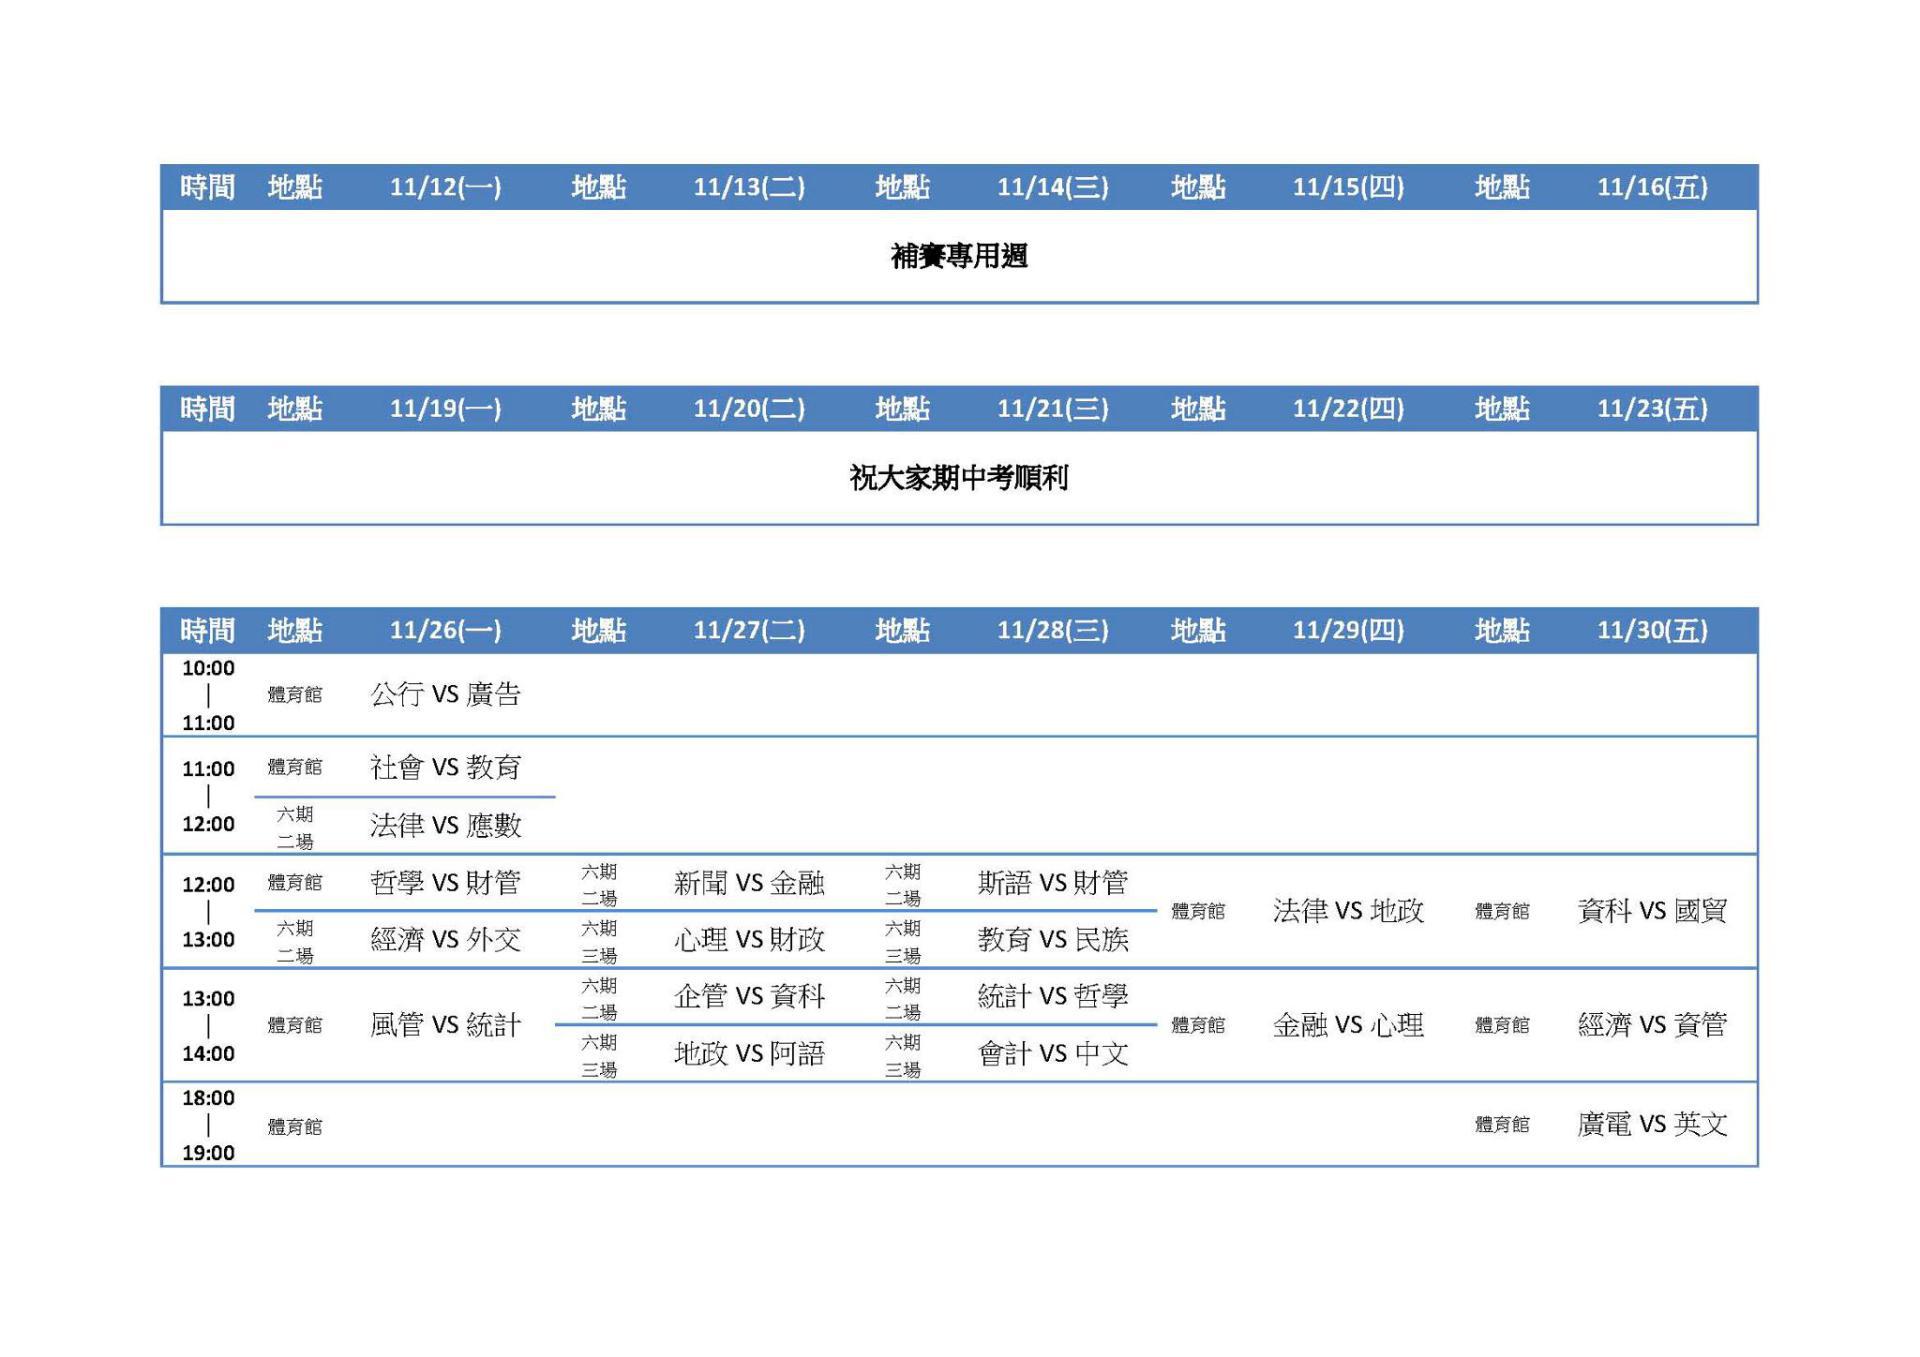Viewport: 1920px width, 1357px height.
Task: Select the 斯語 VS 財管 match
Action: tap(1052, 882)
